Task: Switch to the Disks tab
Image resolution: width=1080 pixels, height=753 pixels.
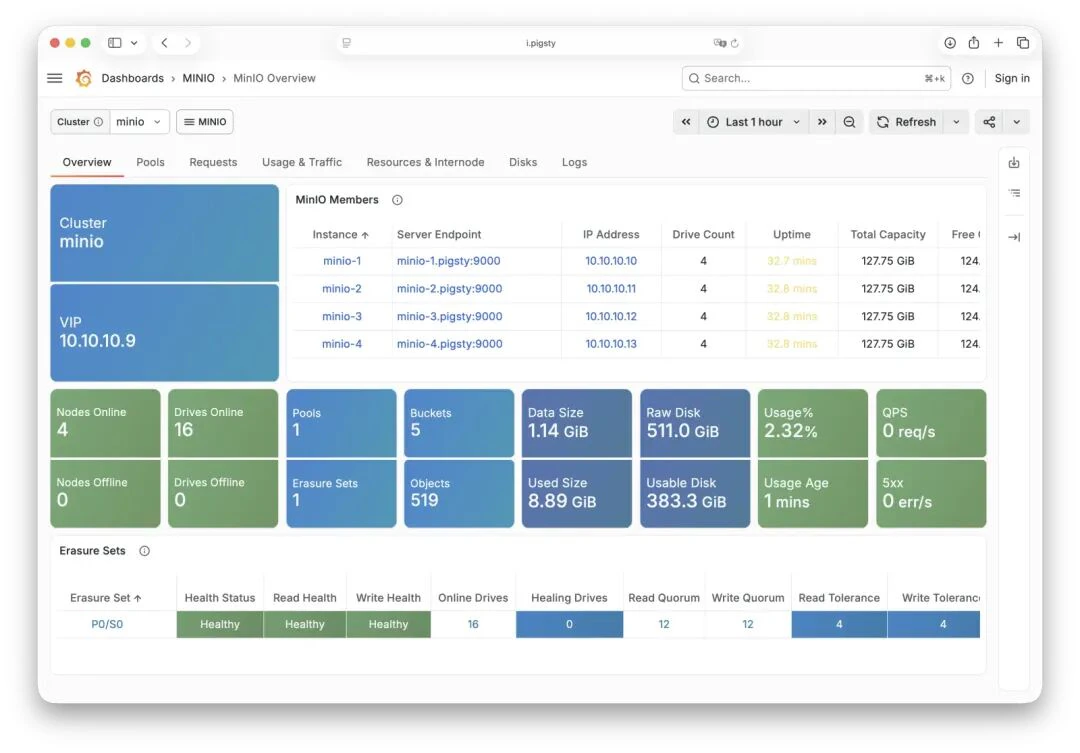Action: tap(523, 163)
